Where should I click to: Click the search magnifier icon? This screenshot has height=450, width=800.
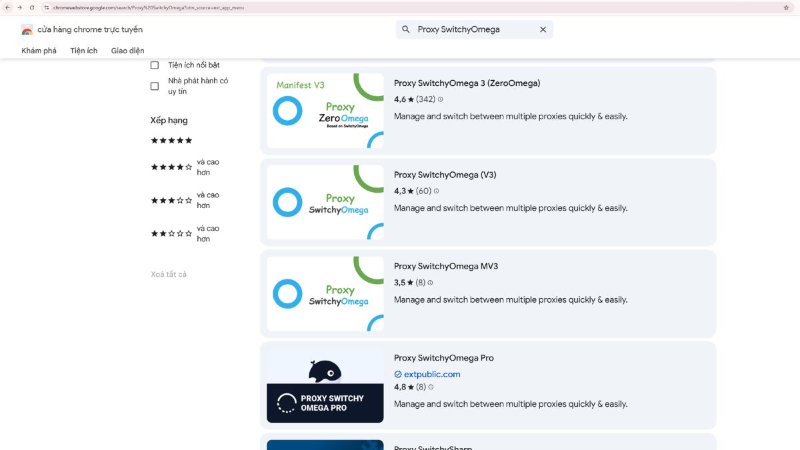pyautogui.click(x=406, y=30)
